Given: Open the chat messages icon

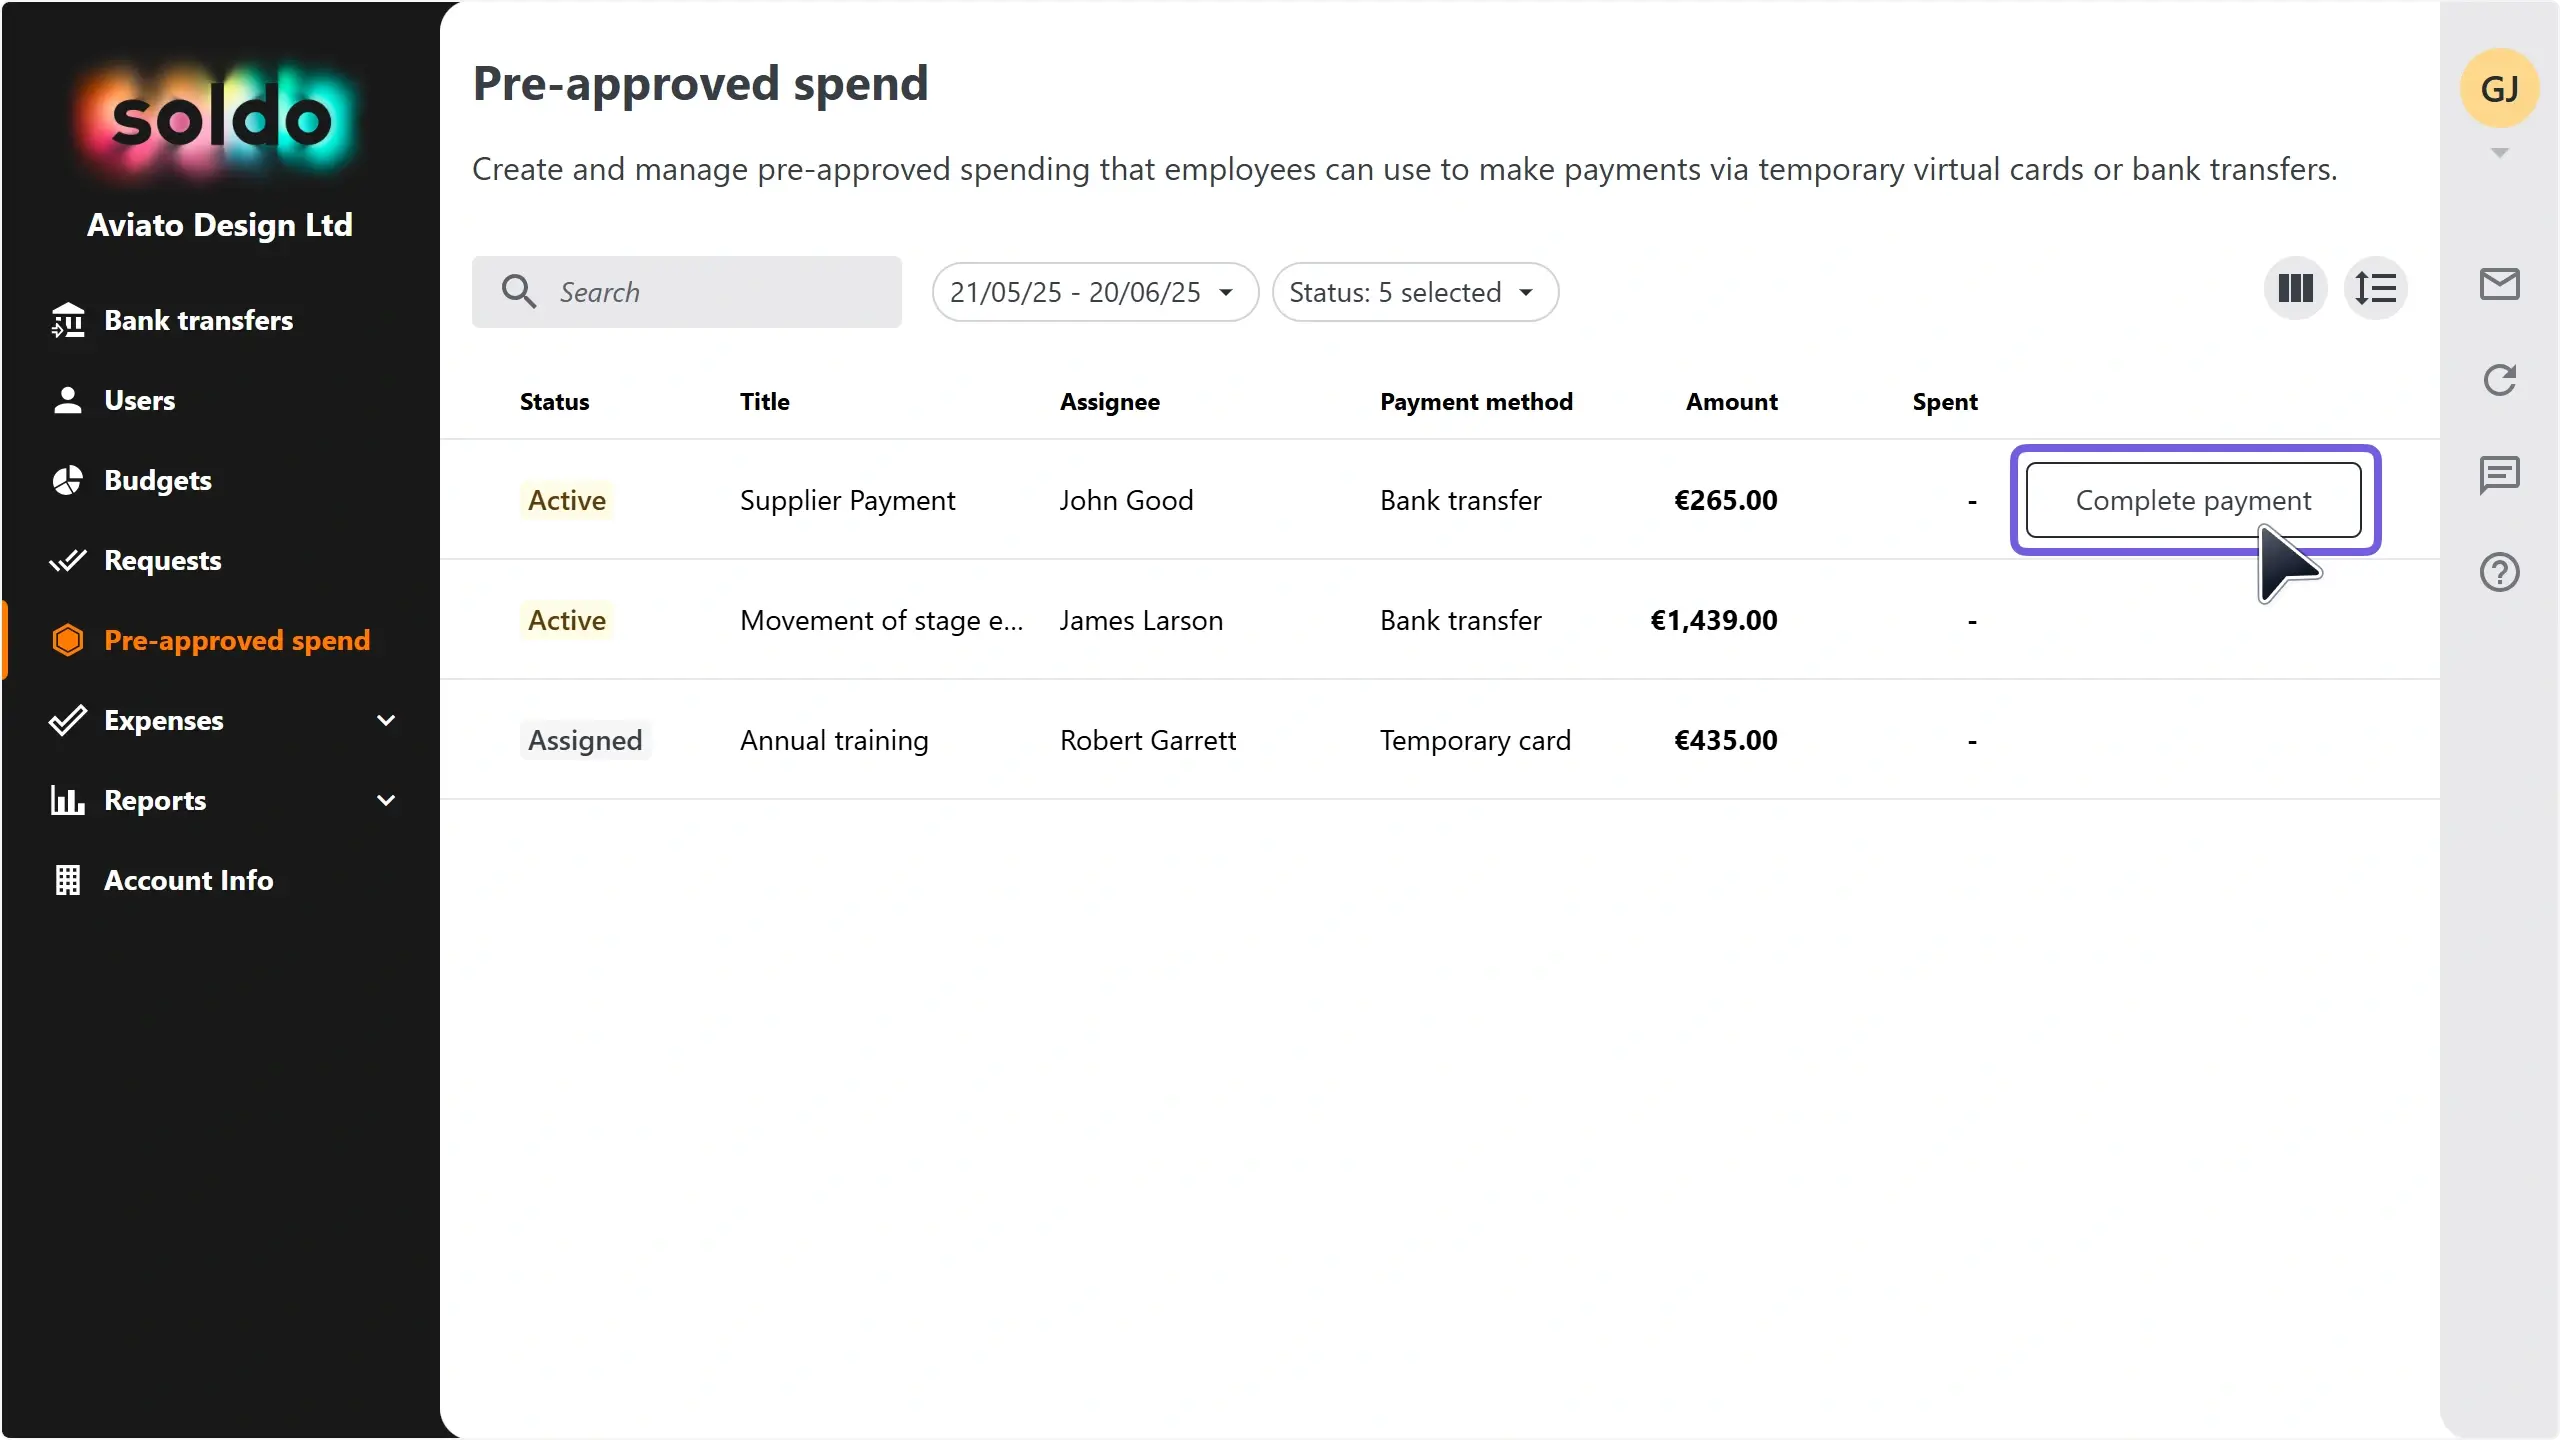Looking at the screenshot, I should (x=2499, y=476).
